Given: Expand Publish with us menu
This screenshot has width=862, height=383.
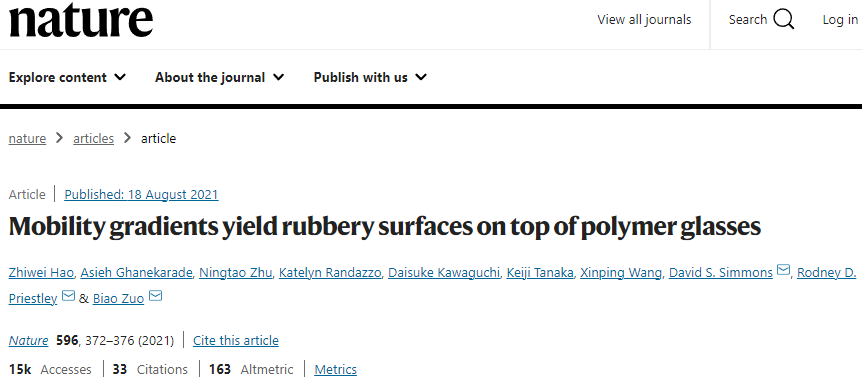Looking at the screenshot, I should coord(370,77).
